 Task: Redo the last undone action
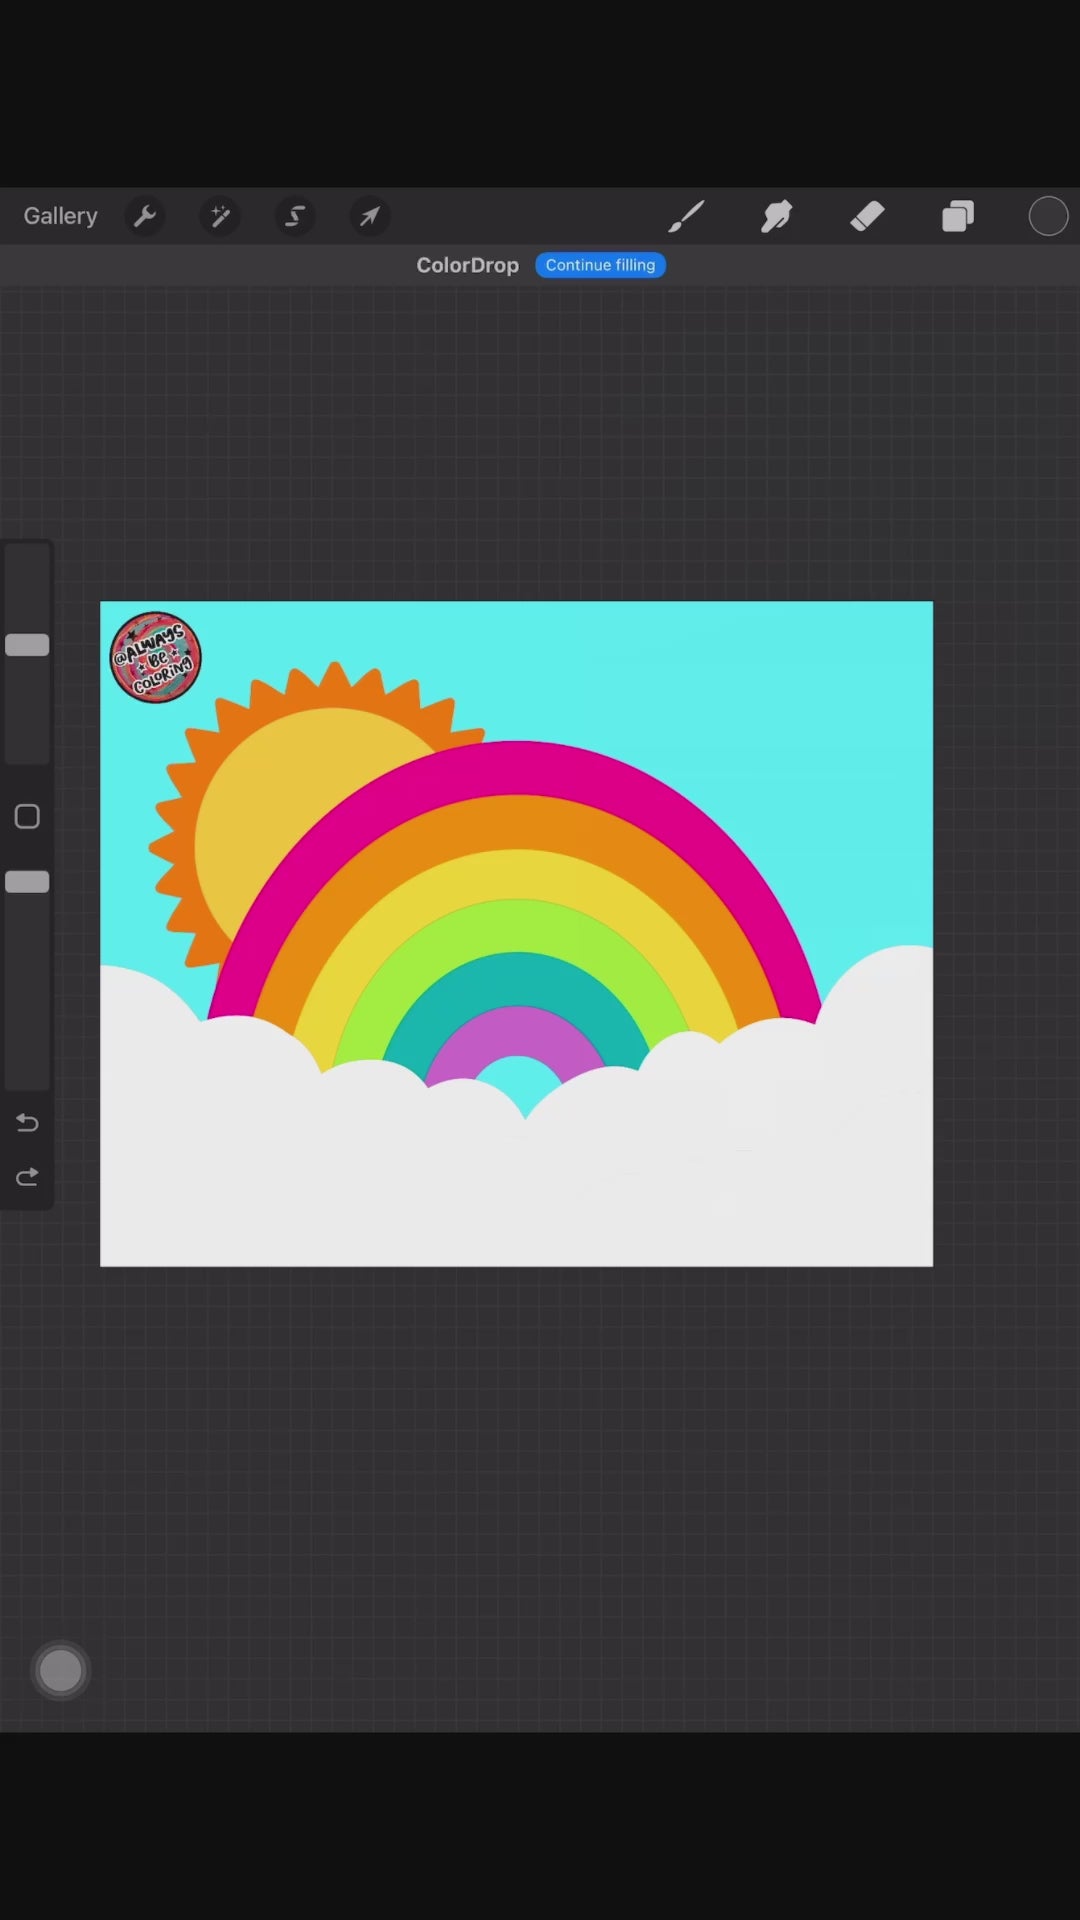27,1177
